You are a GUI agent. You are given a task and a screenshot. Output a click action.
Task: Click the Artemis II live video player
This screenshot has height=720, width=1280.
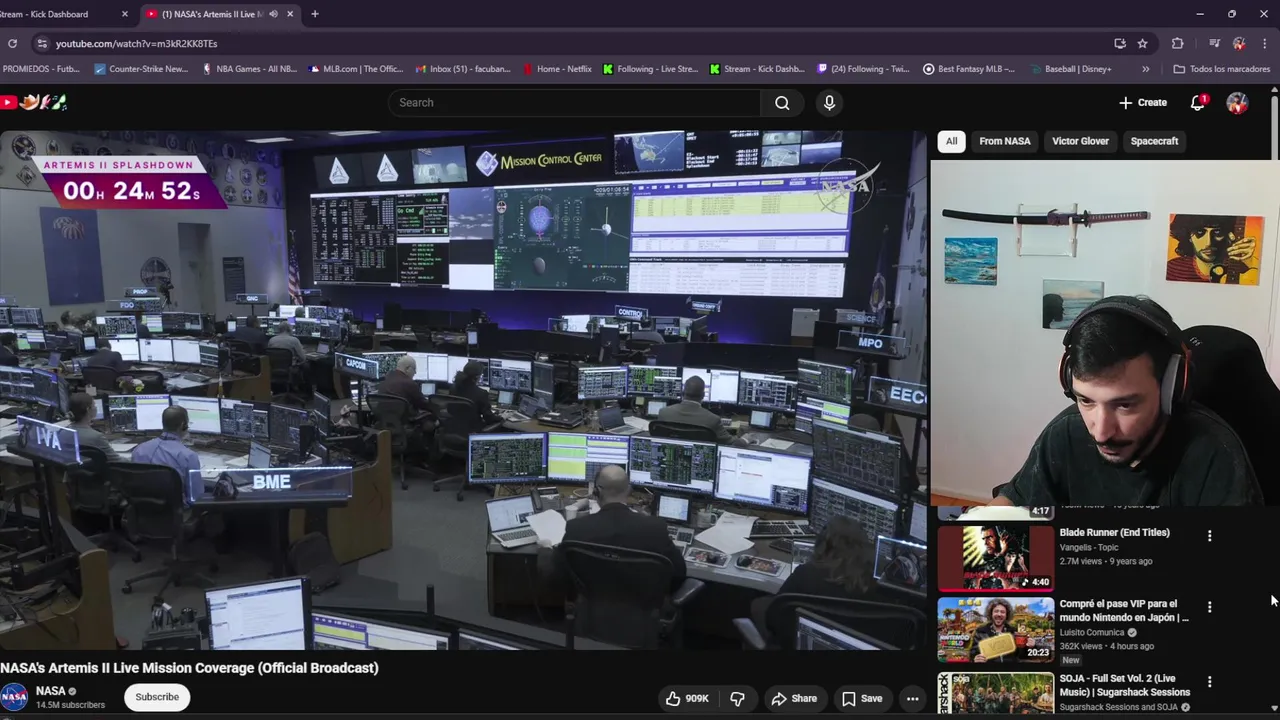pyautogui.click(x=463, y=390)
